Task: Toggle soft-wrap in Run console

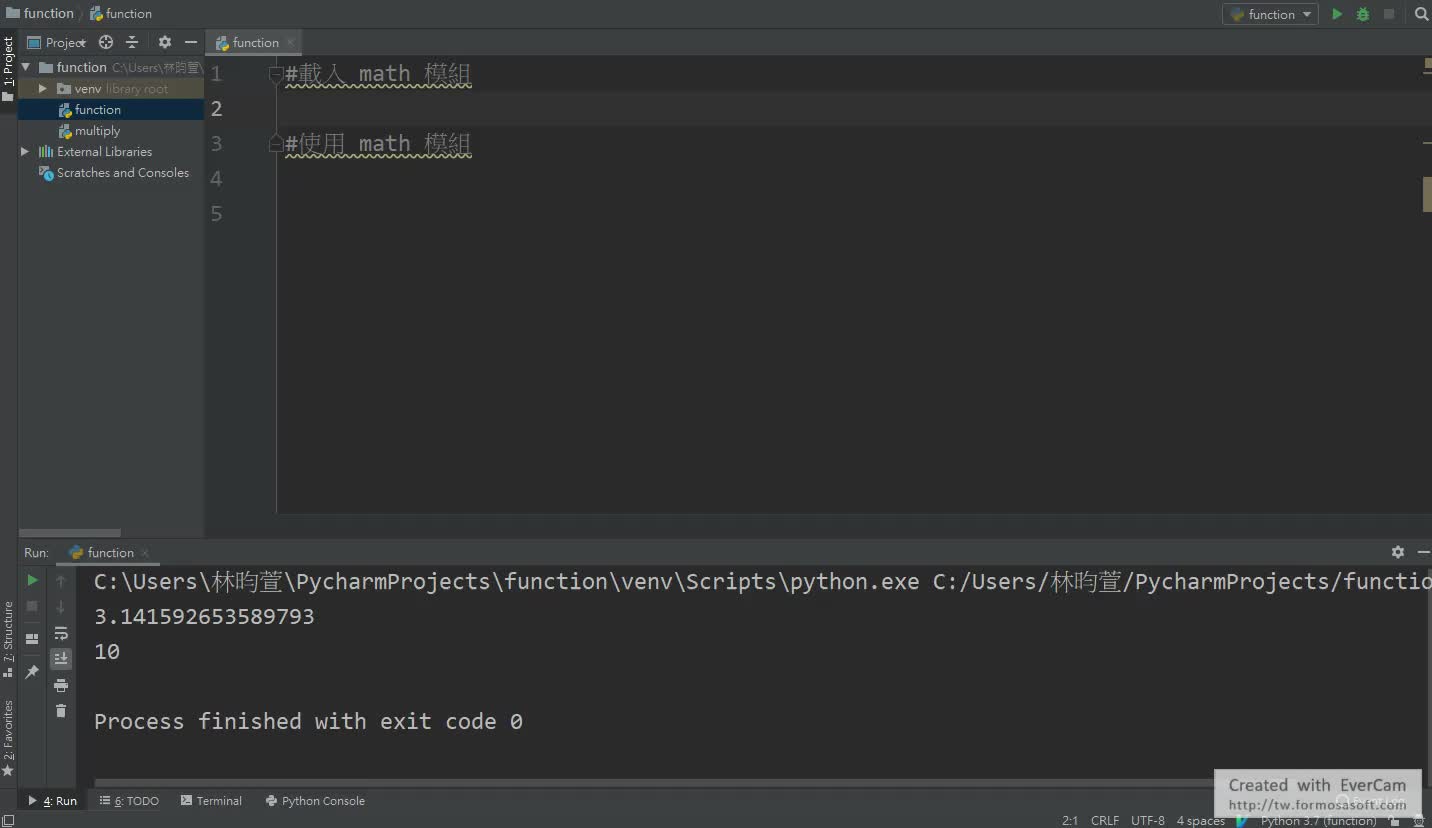Action: [61, 633]
